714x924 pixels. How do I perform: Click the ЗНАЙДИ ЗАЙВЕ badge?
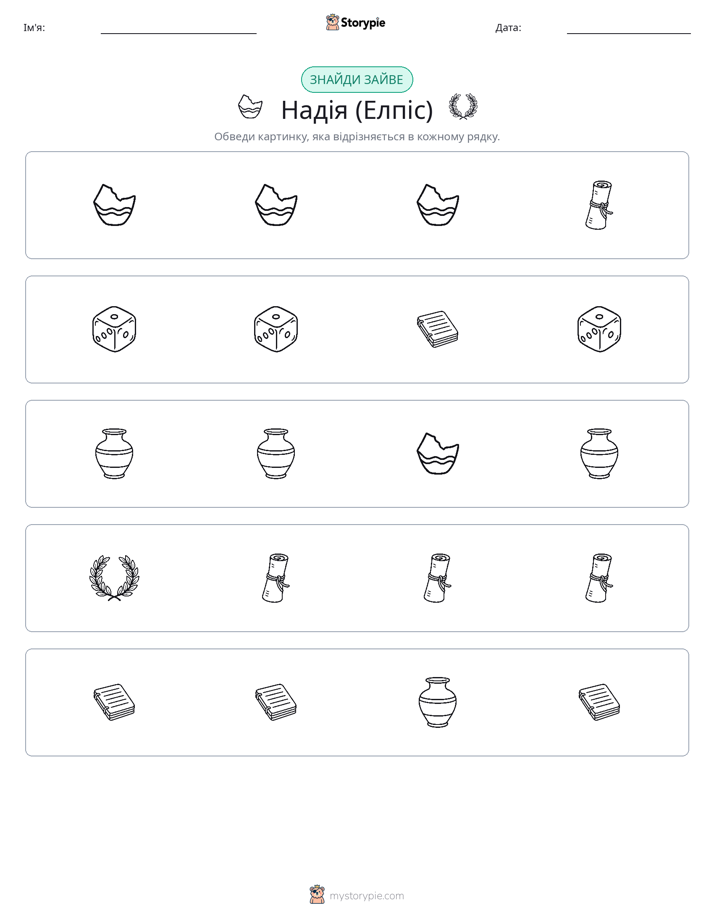pos(356,80)
